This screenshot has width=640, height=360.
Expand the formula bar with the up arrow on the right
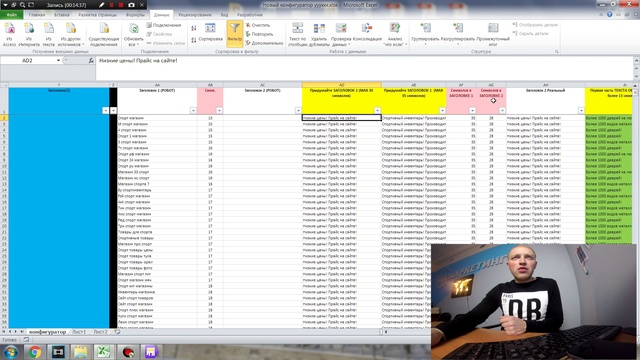[x=636, y=60]
